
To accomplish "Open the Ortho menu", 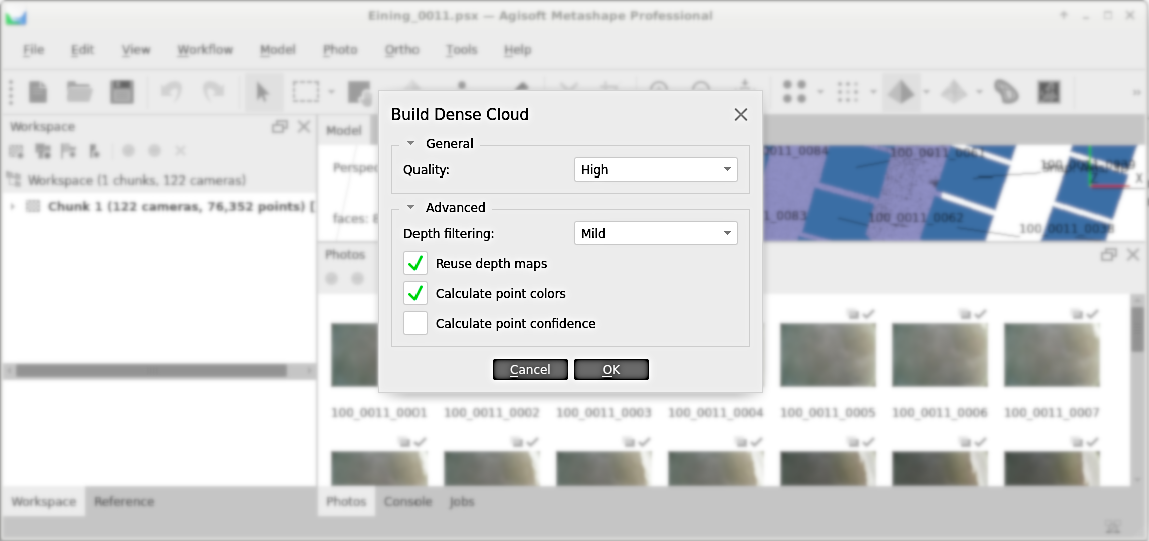I will [402, 50].
